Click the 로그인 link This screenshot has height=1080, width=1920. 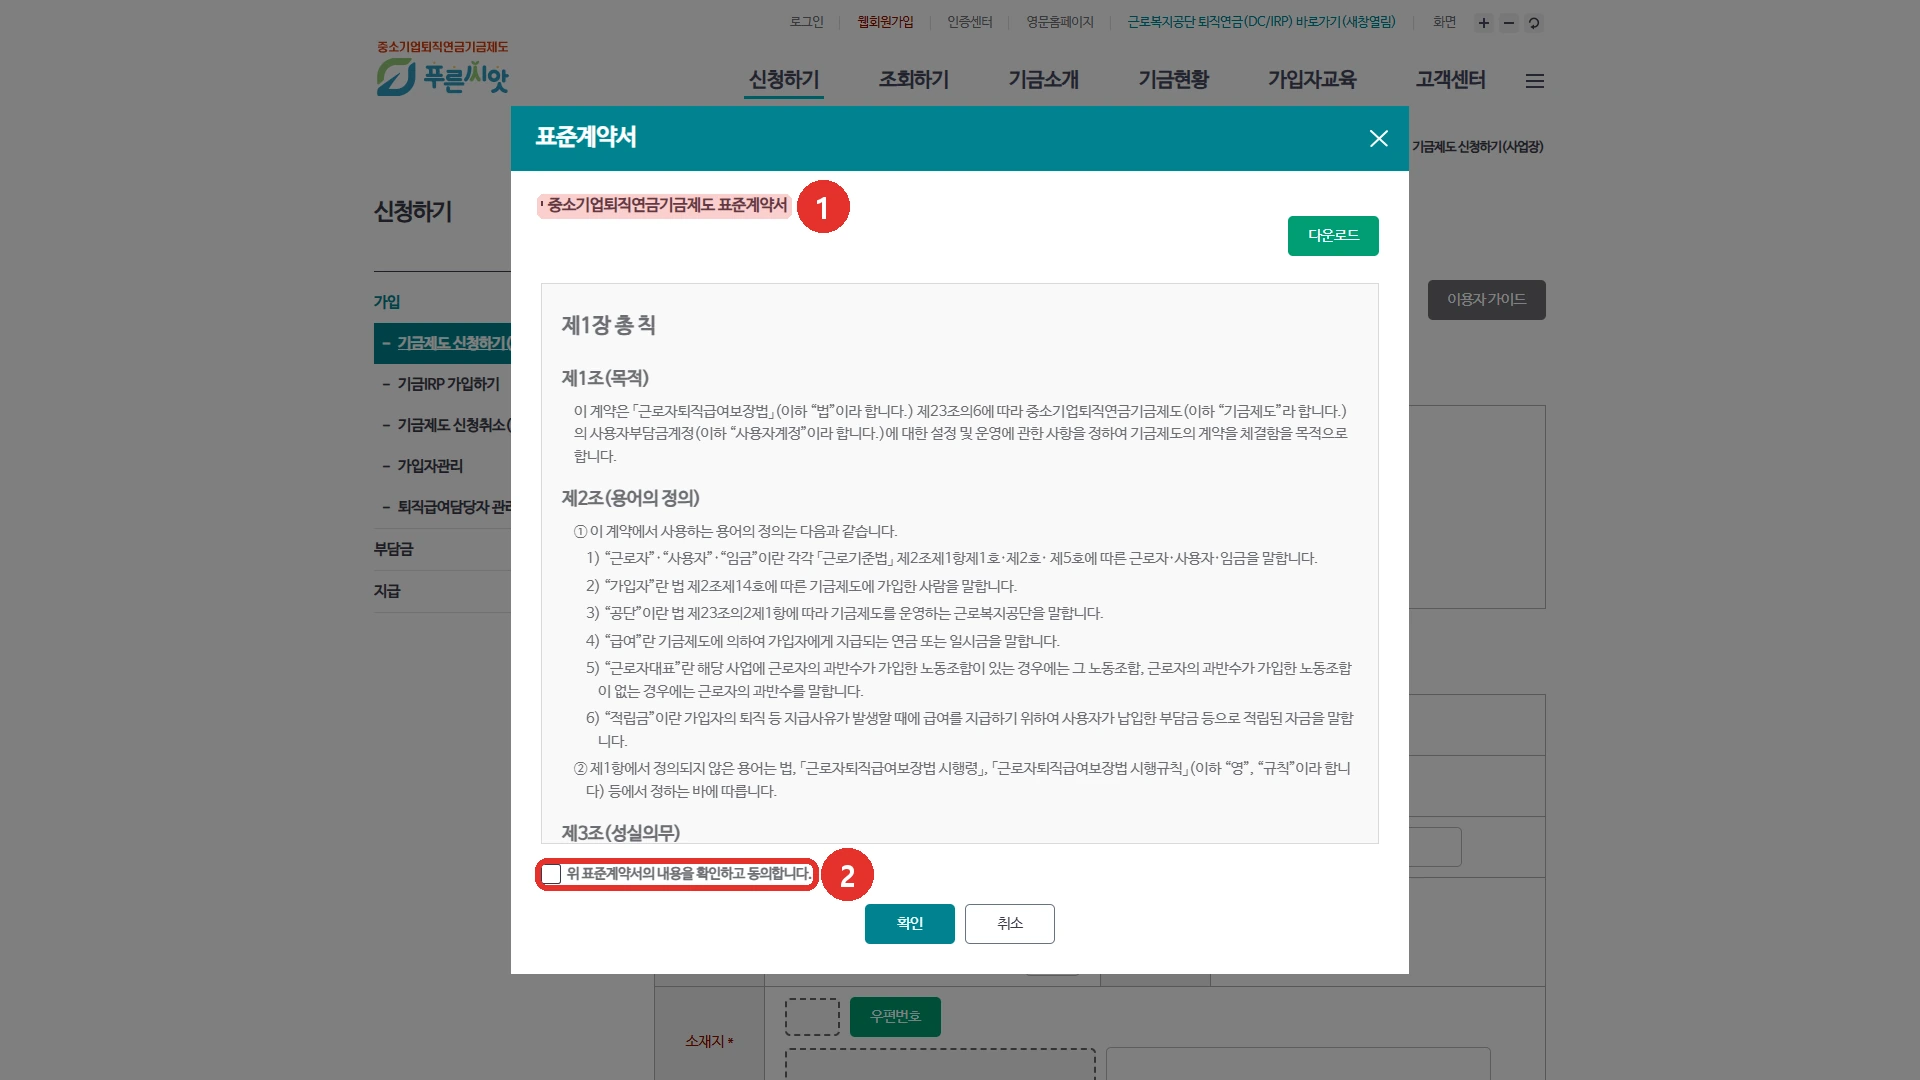(806, 22)
